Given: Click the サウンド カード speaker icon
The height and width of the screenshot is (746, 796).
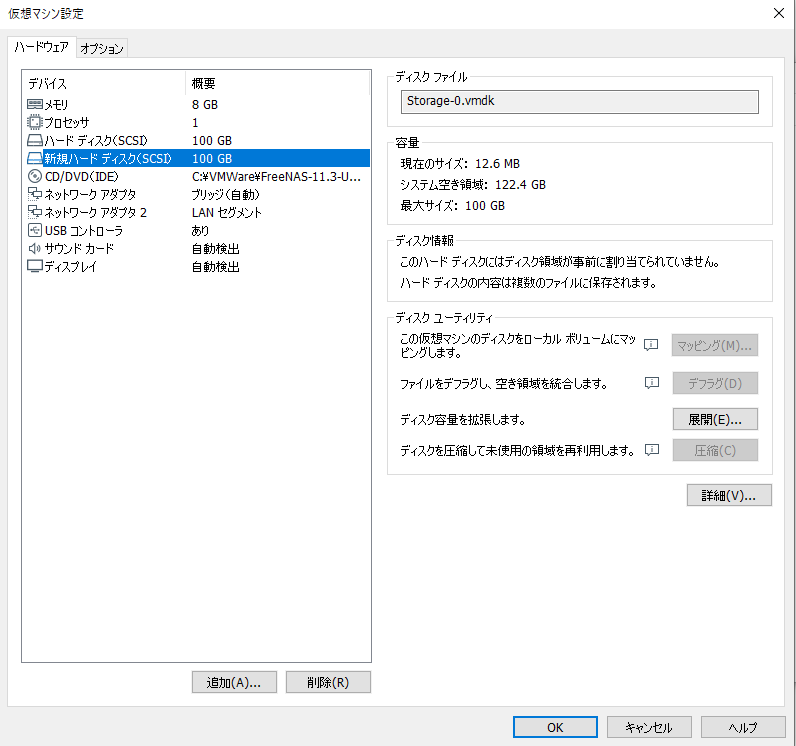Looking at the screenshot, I should (35, 249).
